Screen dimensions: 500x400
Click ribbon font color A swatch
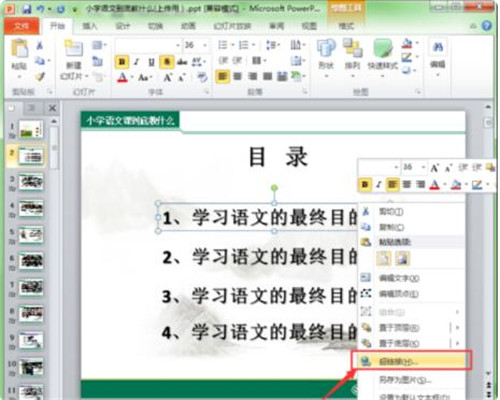click(x=122, y=78)
